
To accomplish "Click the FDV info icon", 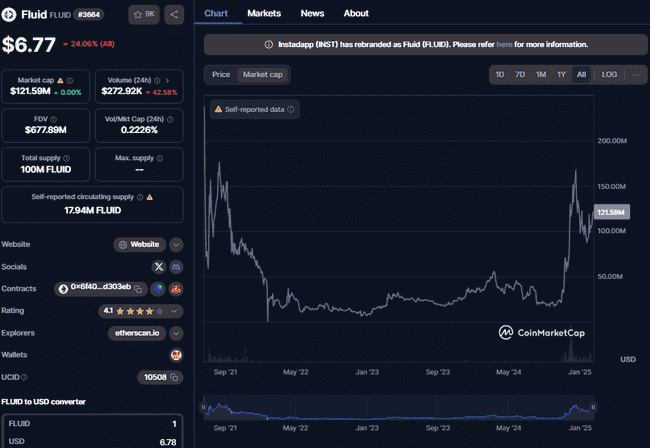I will (x=53, y=119).
